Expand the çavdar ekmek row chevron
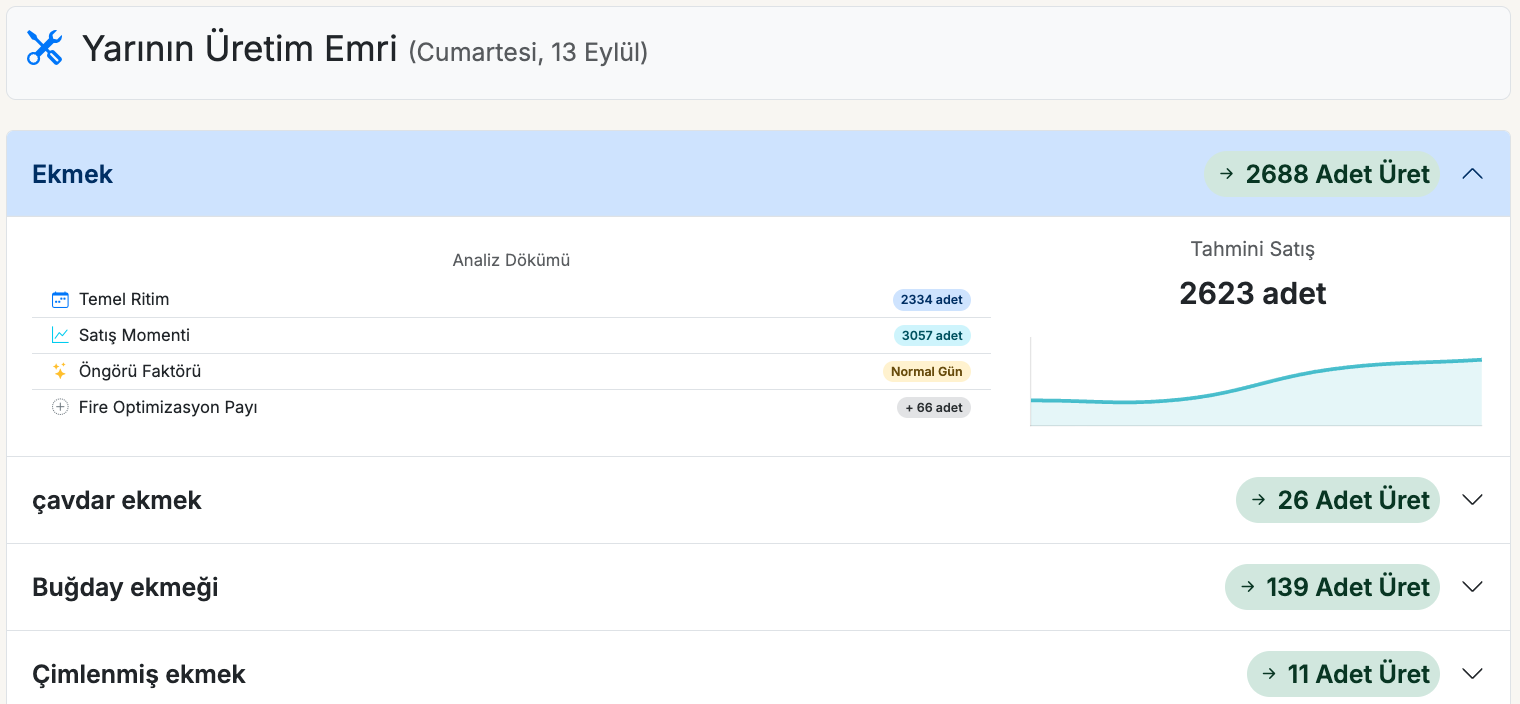The width and height of the screenshot is (1520, 704). (x=1472, y=500)
